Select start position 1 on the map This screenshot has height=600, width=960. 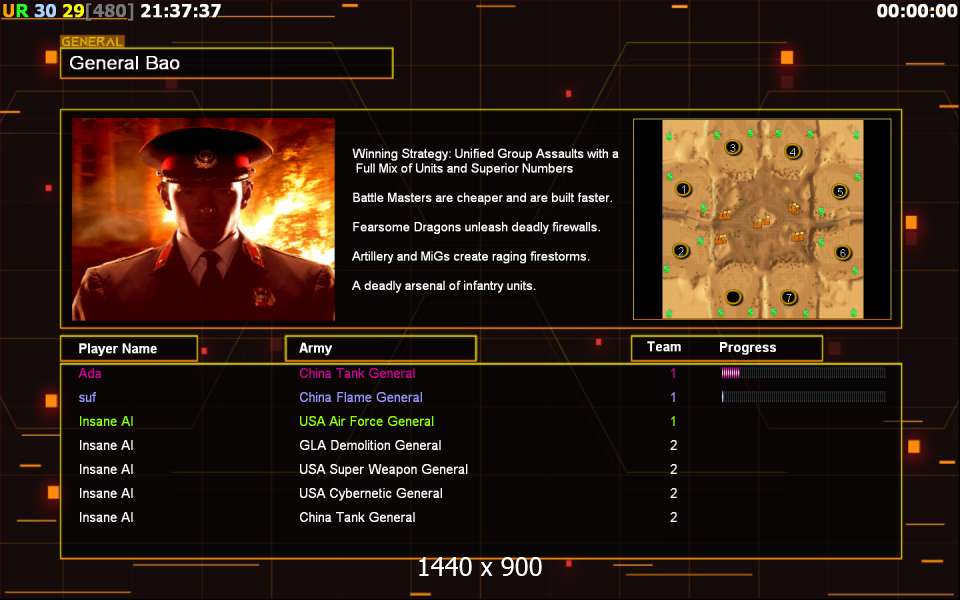pyautogui.click(x=683, y=189)
